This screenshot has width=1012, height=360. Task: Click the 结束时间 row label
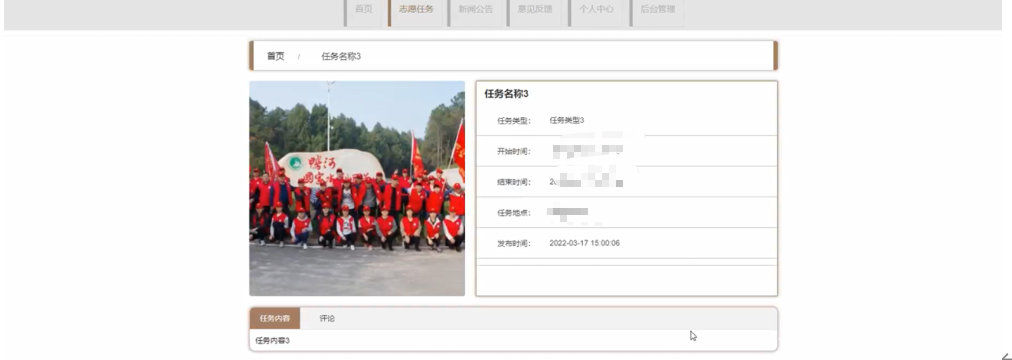[514, 183]
